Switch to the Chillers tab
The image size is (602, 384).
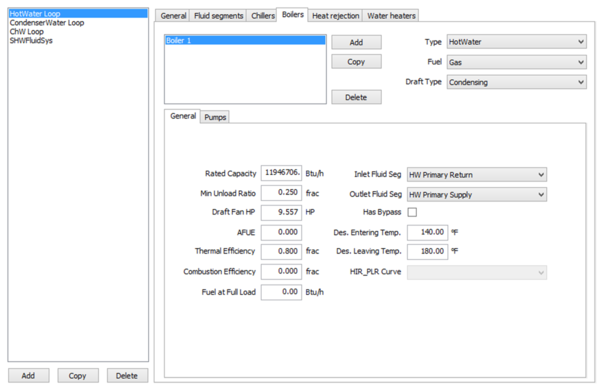(x=263, y=16)
